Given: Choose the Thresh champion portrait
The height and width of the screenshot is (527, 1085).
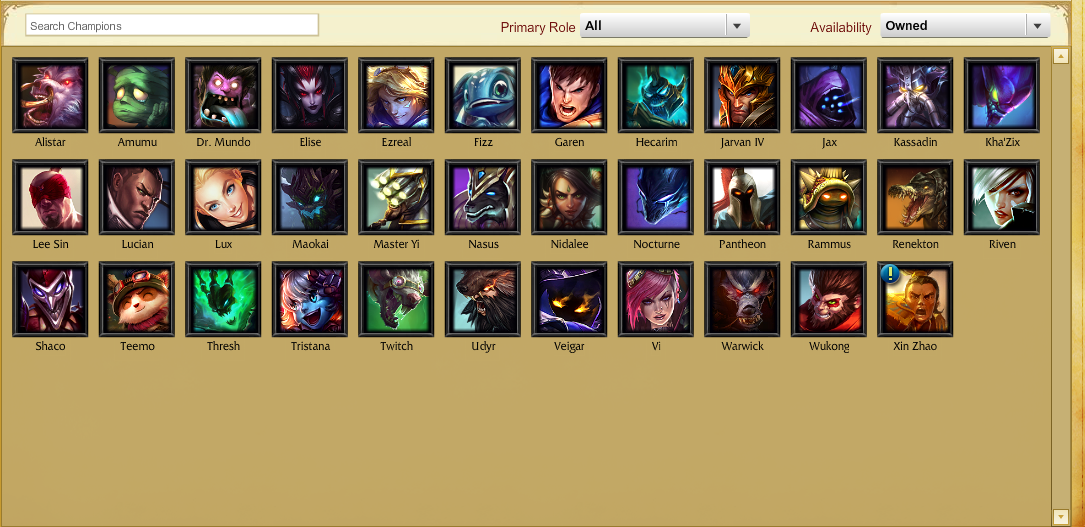Looking at the screenshot, I should coord(224,299).
